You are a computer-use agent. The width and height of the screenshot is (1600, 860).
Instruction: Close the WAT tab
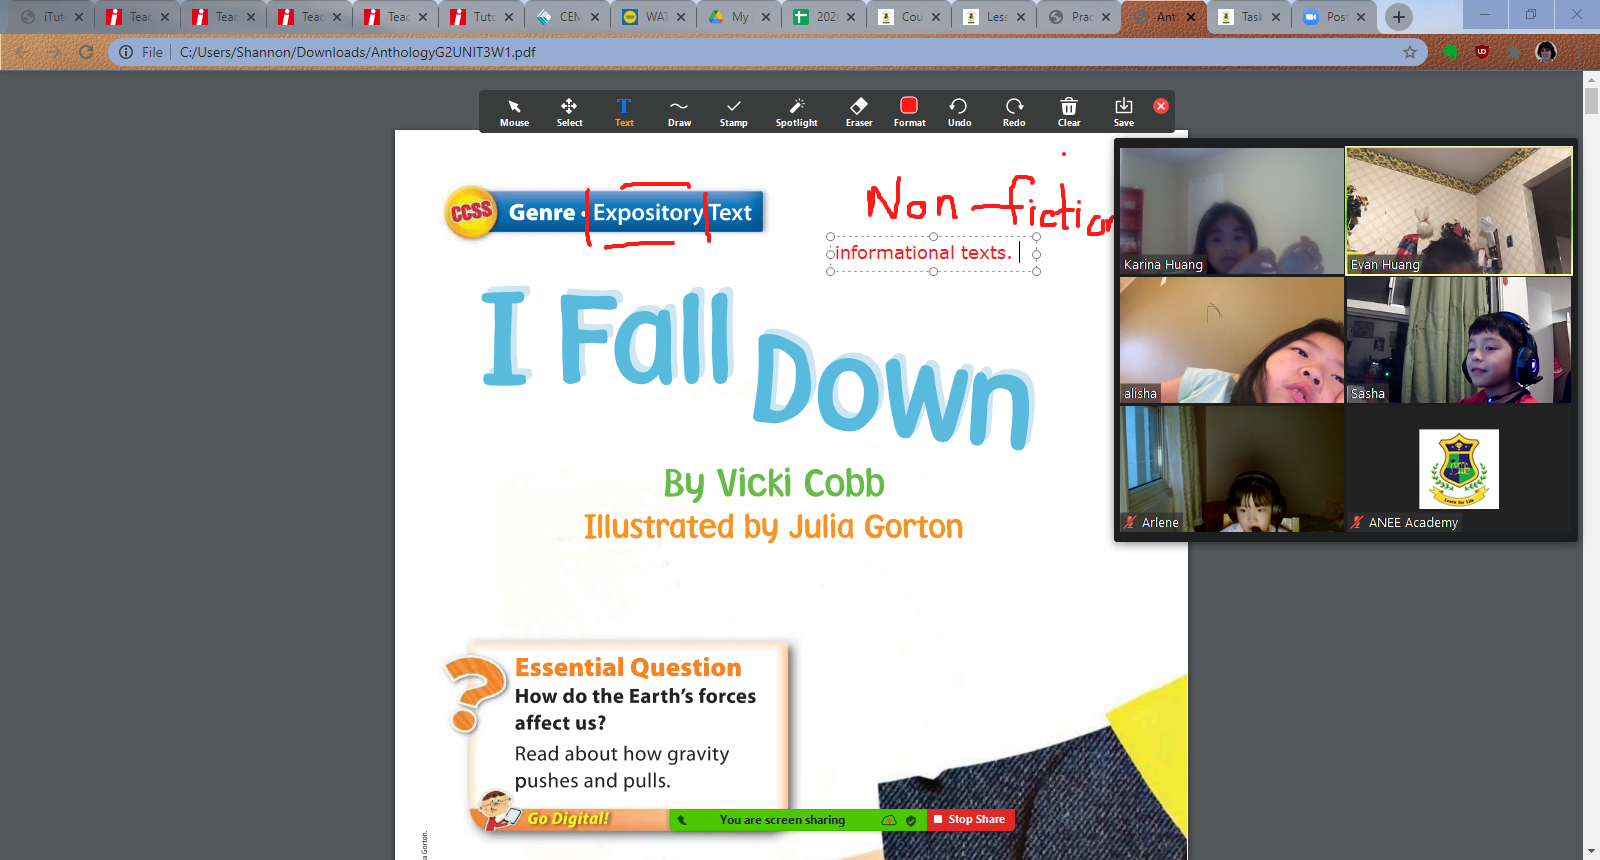pos(681,17)
